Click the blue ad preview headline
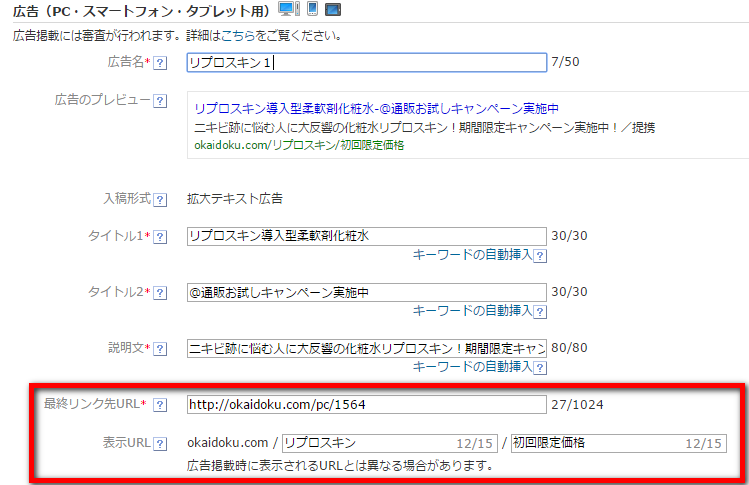Screen dimensions: 749x485 (x=376, y=108)
